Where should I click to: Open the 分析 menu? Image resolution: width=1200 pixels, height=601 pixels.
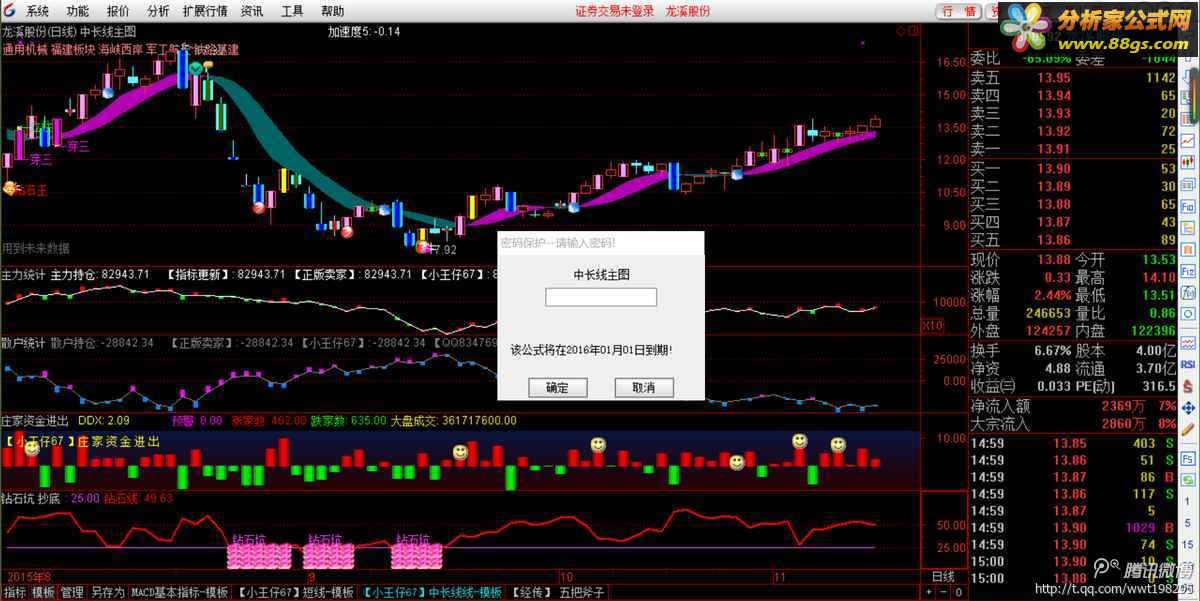point(158,11)
